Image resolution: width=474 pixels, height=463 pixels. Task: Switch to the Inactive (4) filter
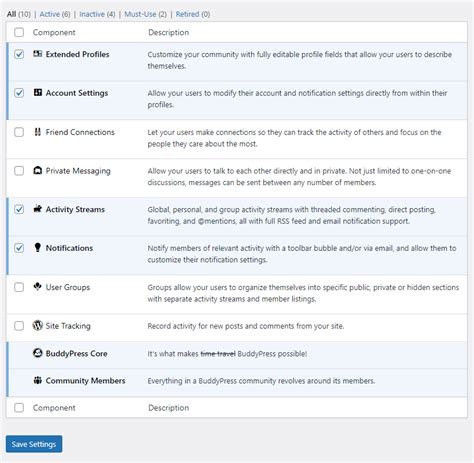(97, 14)
